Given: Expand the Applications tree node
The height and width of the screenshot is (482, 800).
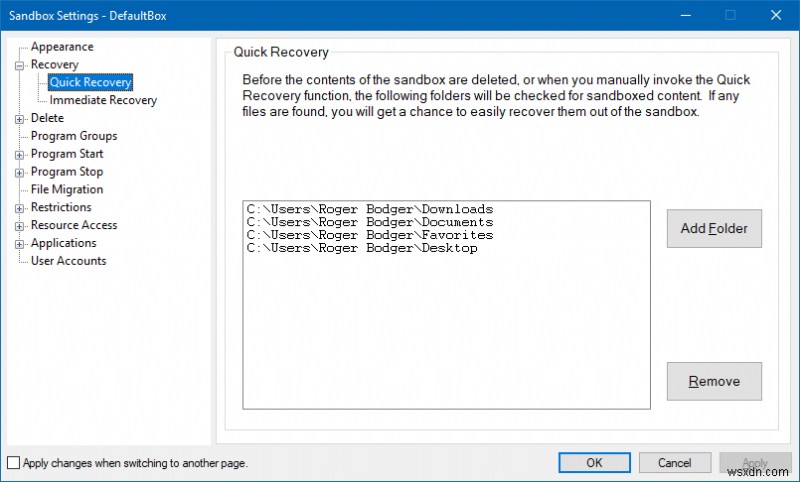Looking at the screenshot, I should click(x=19, y=244).
